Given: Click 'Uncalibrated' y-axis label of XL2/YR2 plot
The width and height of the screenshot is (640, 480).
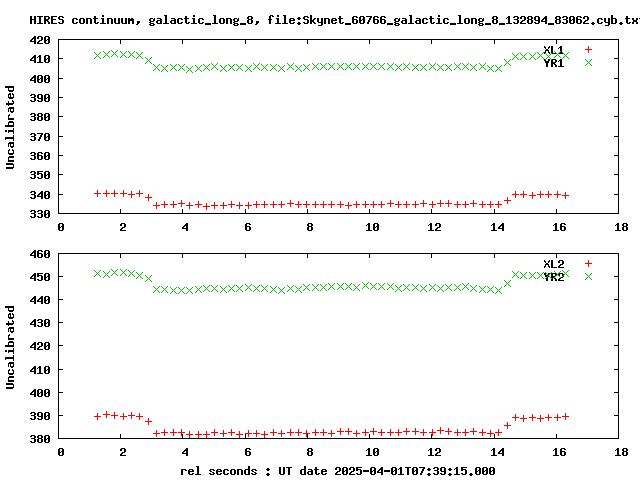Looking at the screenshot, I should coord(10,347).
